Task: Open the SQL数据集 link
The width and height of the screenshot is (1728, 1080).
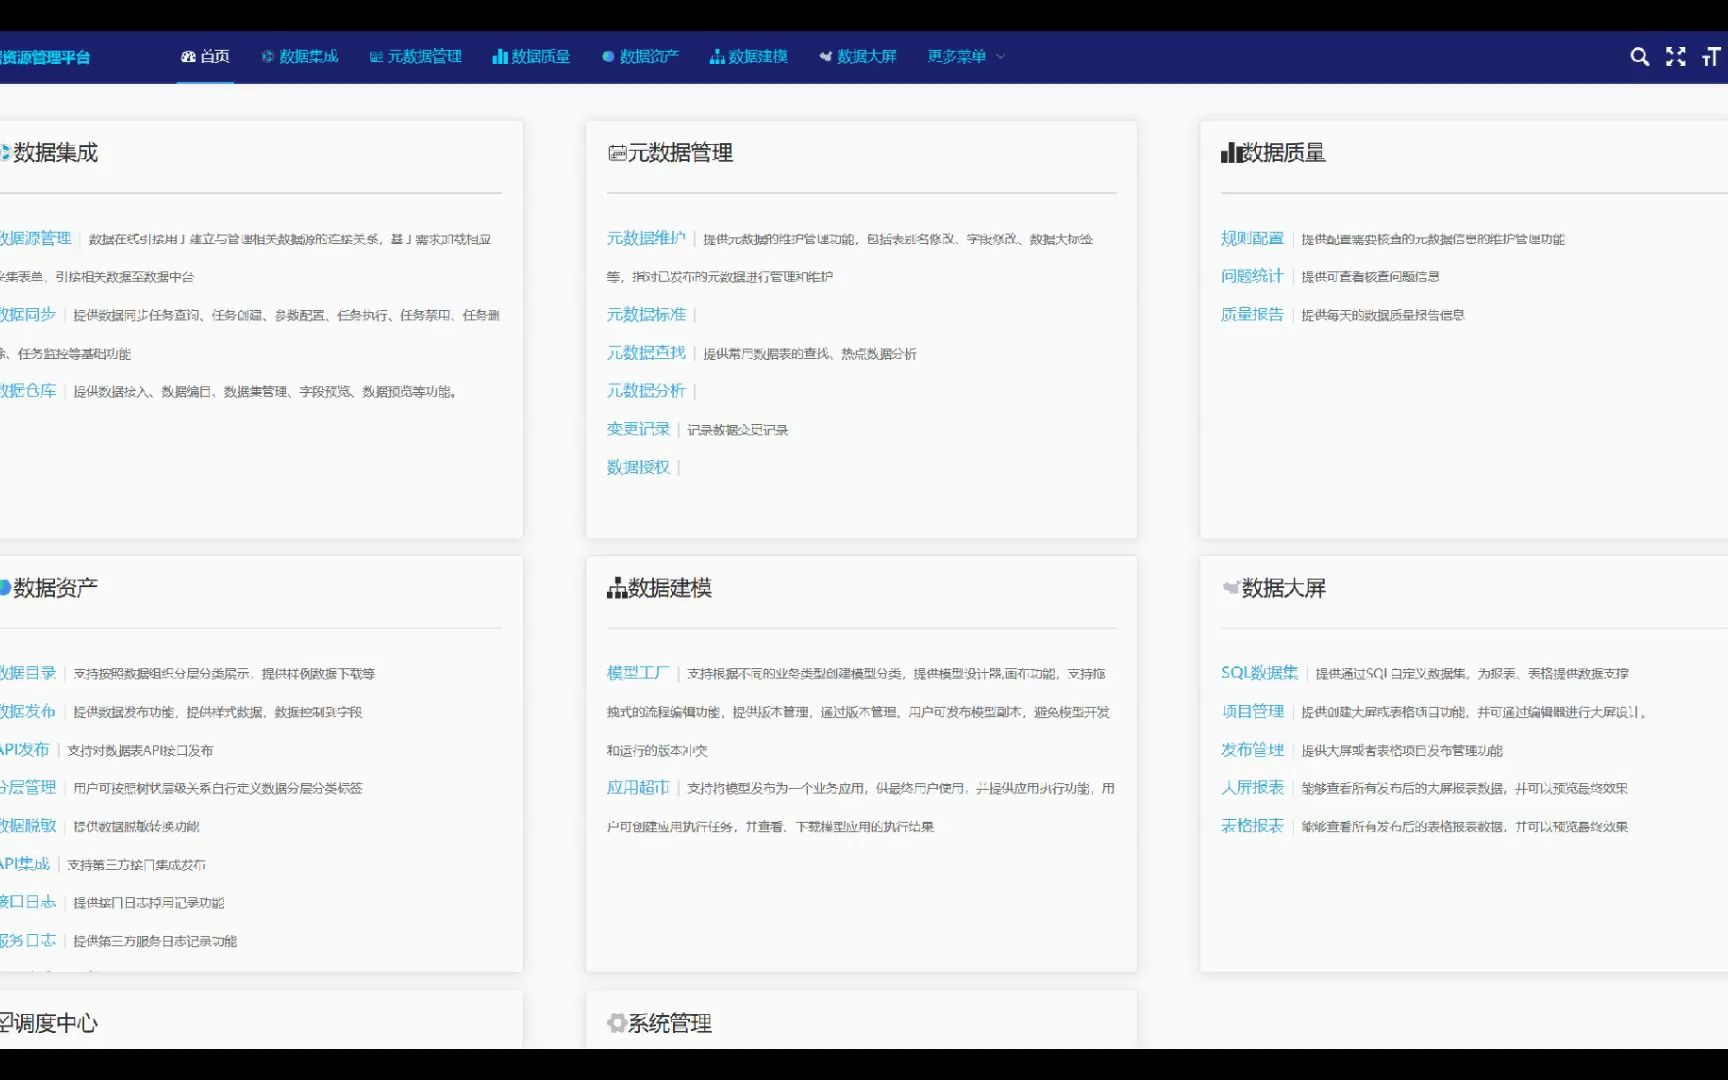Action: pyautogui.click(x=1260, y=673)
